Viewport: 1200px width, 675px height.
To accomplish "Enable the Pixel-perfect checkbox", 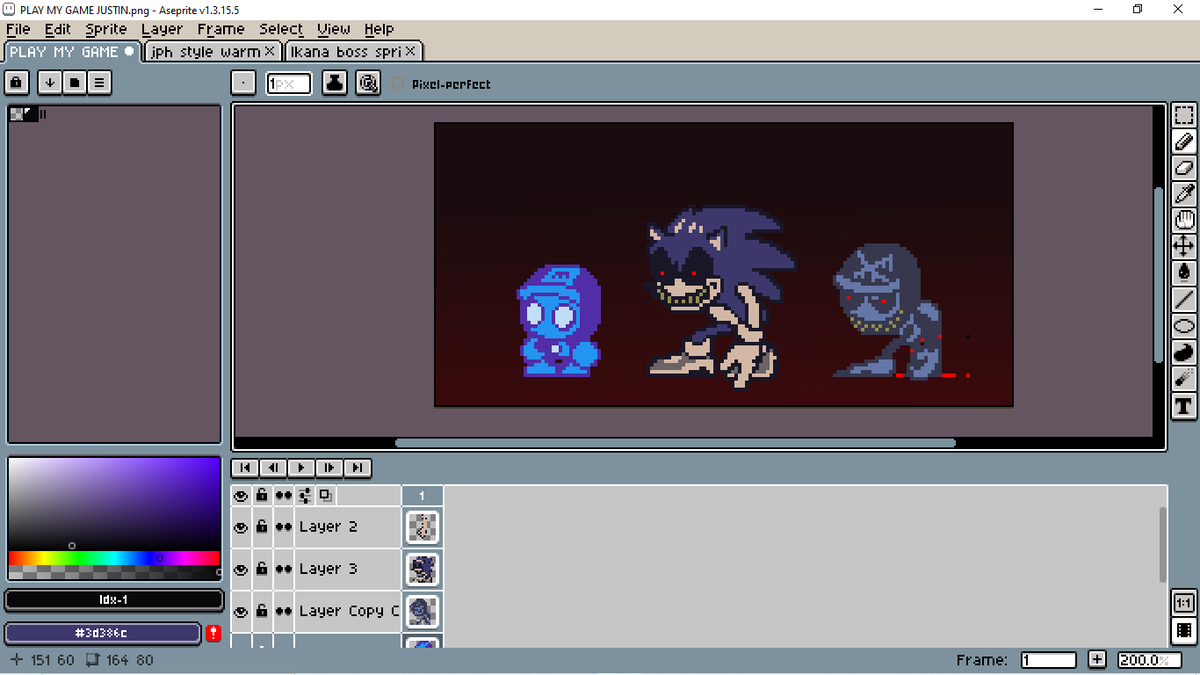I will pyautogui.click(x=398, y=84).
